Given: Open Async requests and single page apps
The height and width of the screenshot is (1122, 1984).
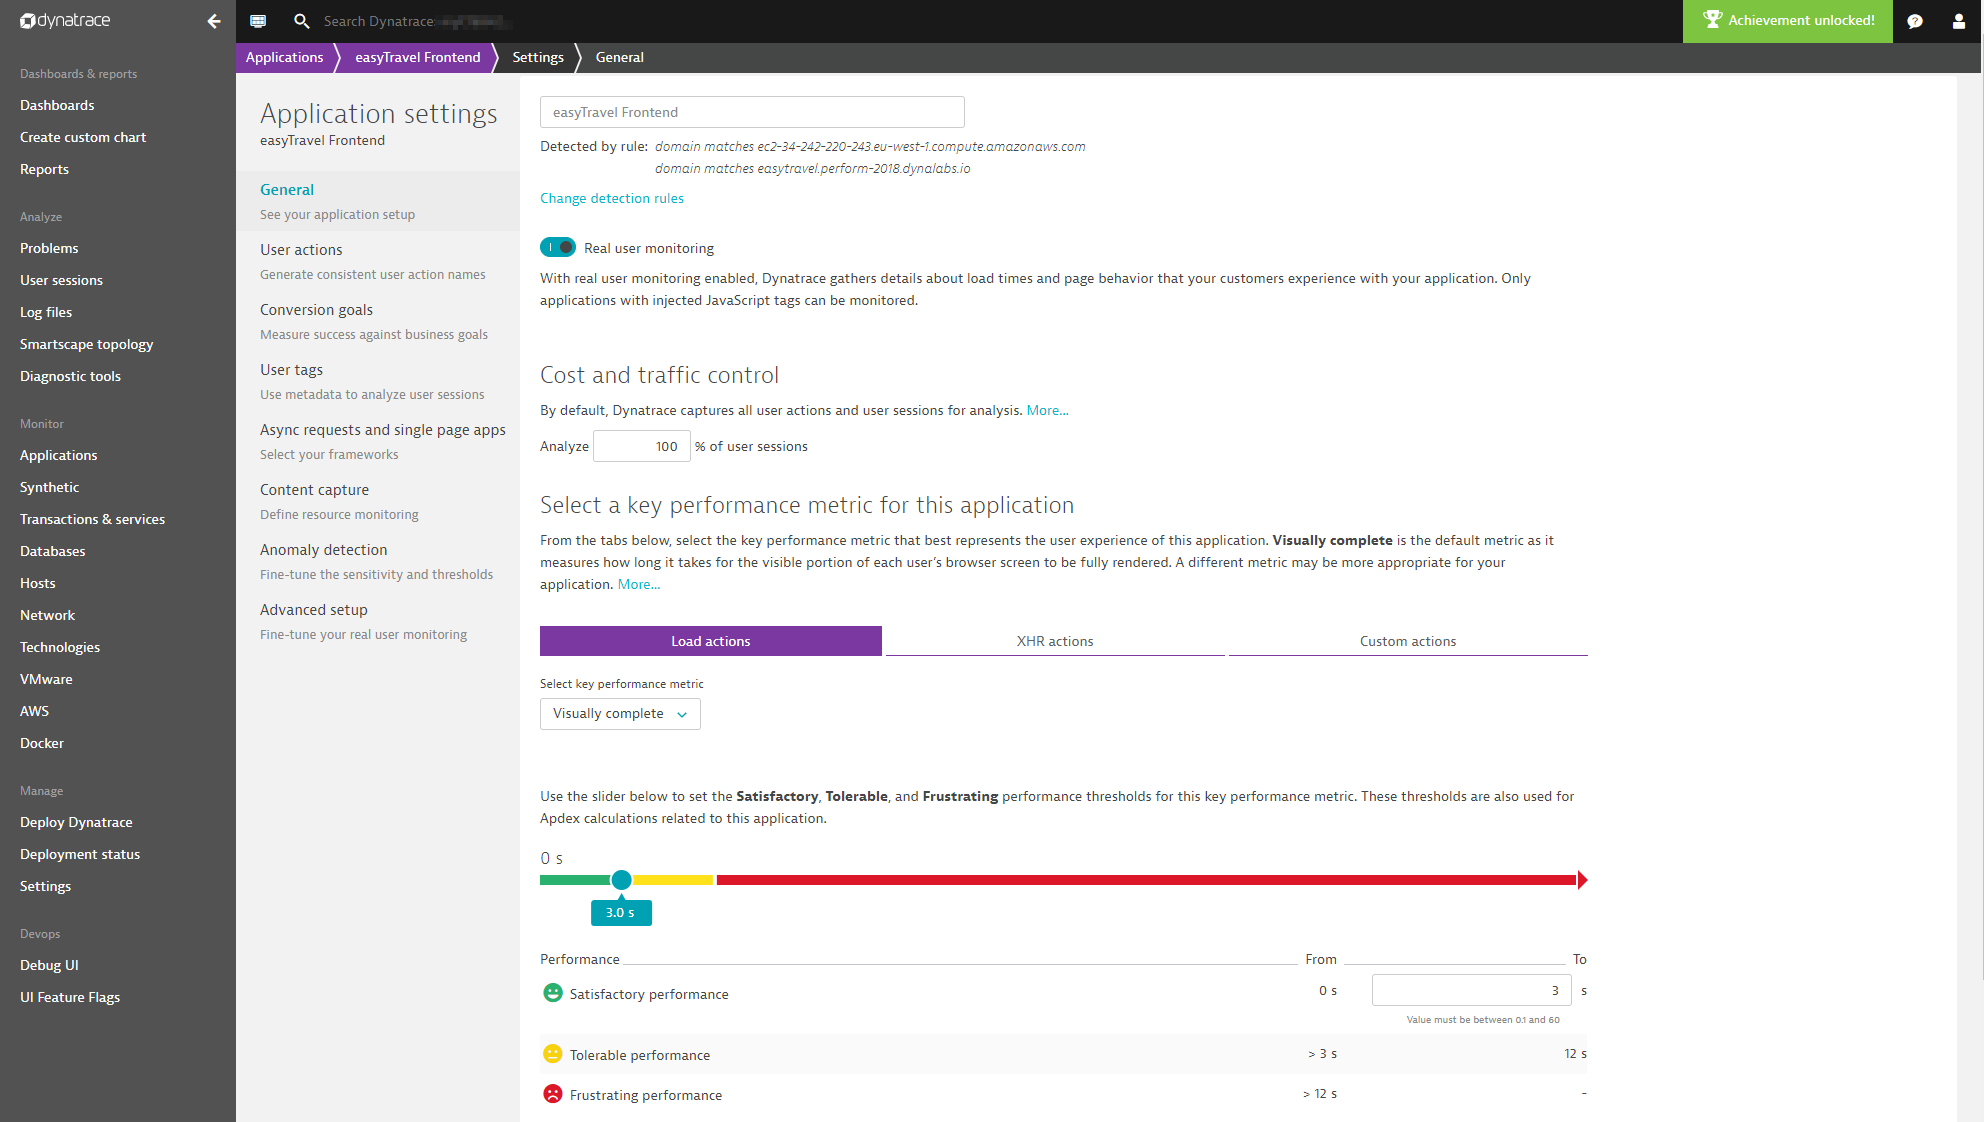Looking at the screenshot, I should pyautogui.click(x=378, y=441).
